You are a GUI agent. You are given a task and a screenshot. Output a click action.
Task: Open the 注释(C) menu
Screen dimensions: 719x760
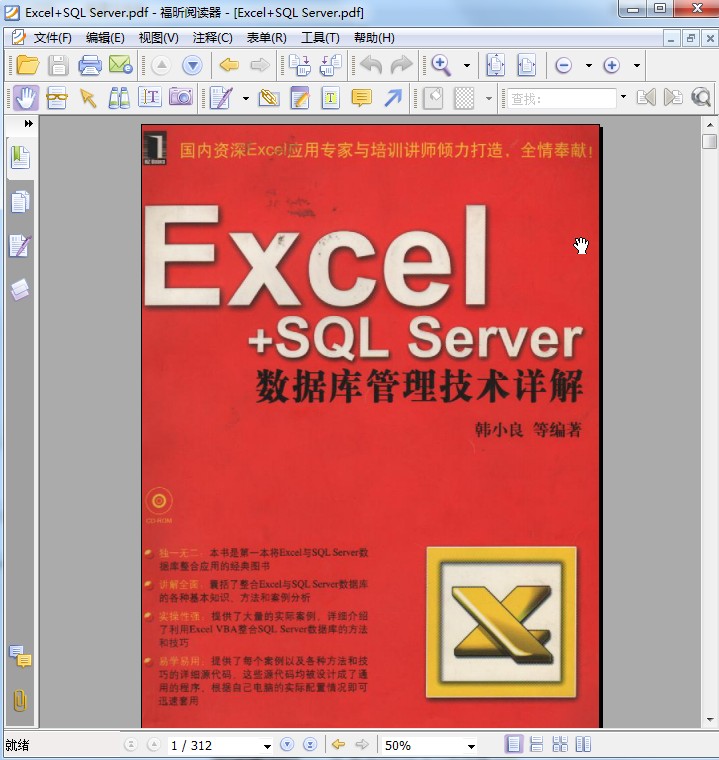[212, 37]
